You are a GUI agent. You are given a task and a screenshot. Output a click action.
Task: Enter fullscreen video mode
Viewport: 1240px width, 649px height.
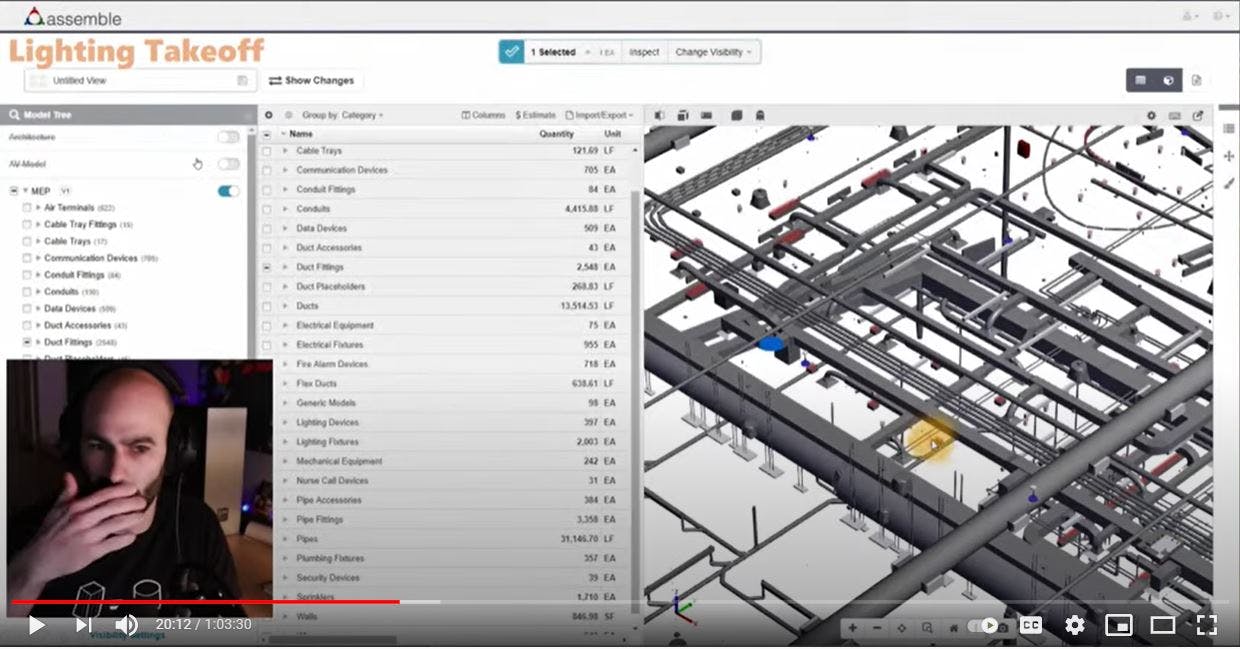[x=1206, y=625]
